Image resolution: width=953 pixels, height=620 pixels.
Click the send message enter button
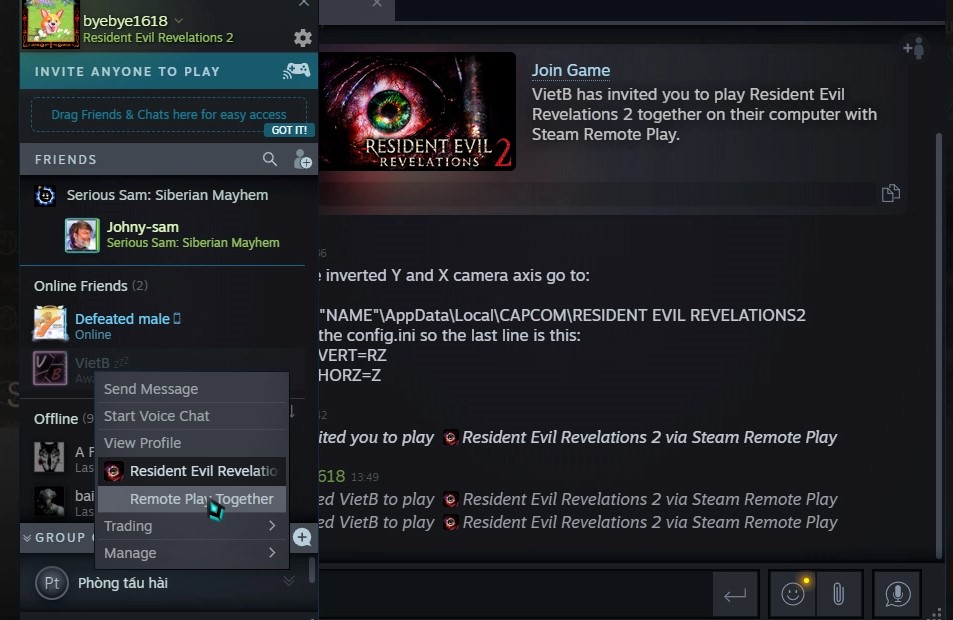point(735,593)
